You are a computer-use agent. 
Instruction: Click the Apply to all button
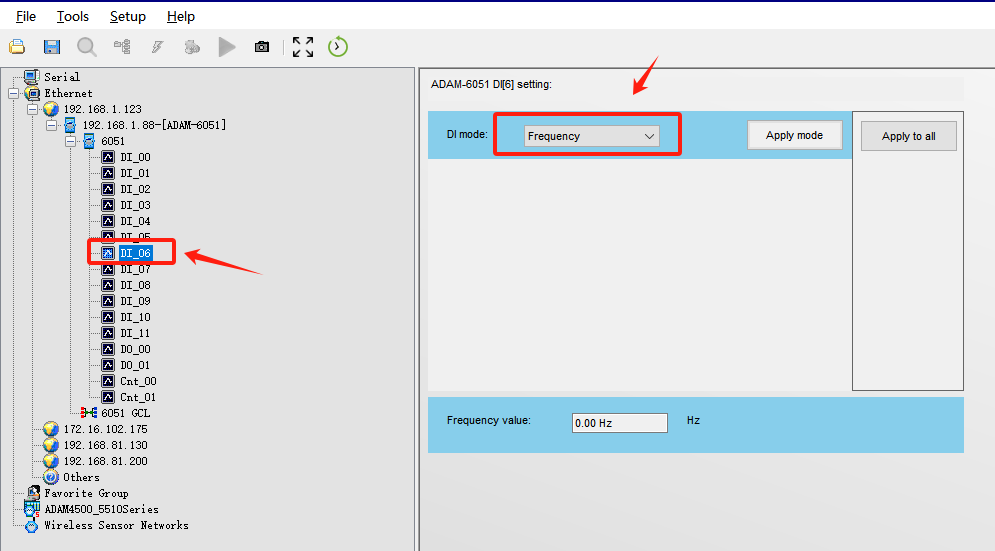pos(908,136)
